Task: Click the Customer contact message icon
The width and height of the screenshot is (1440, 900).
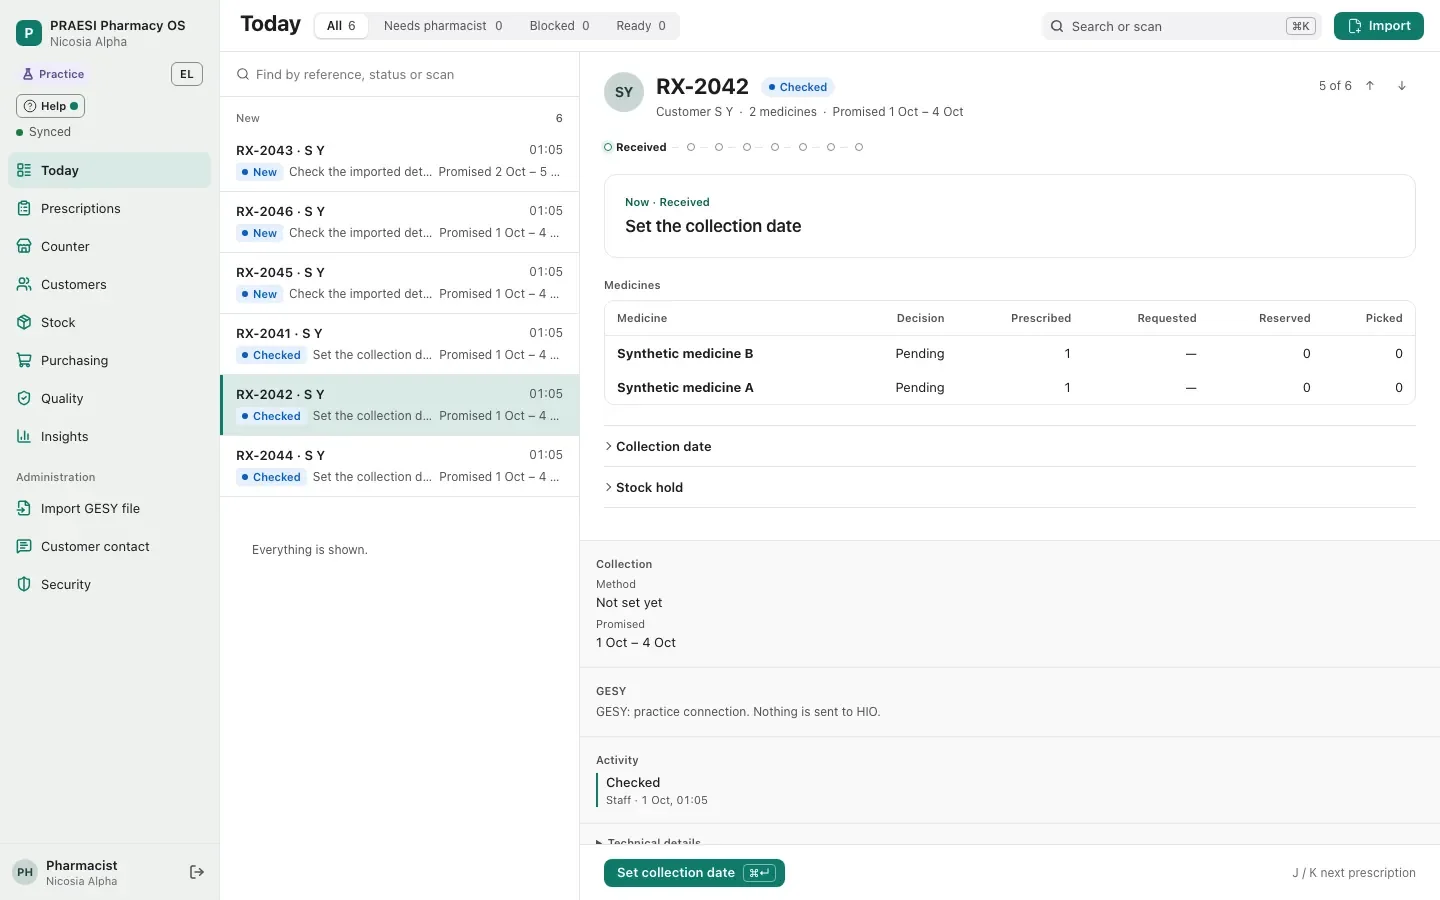Action: tap(24, 547)
